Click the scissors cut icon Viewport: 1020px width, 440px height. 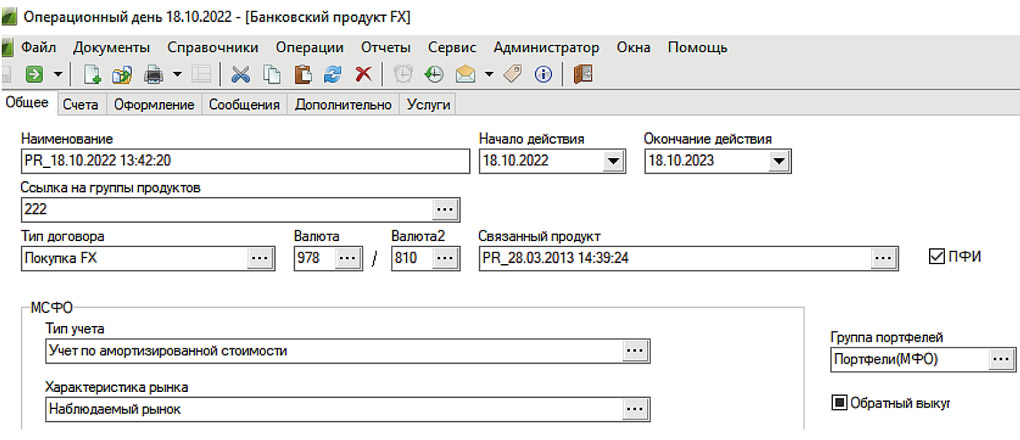[241, 74]
